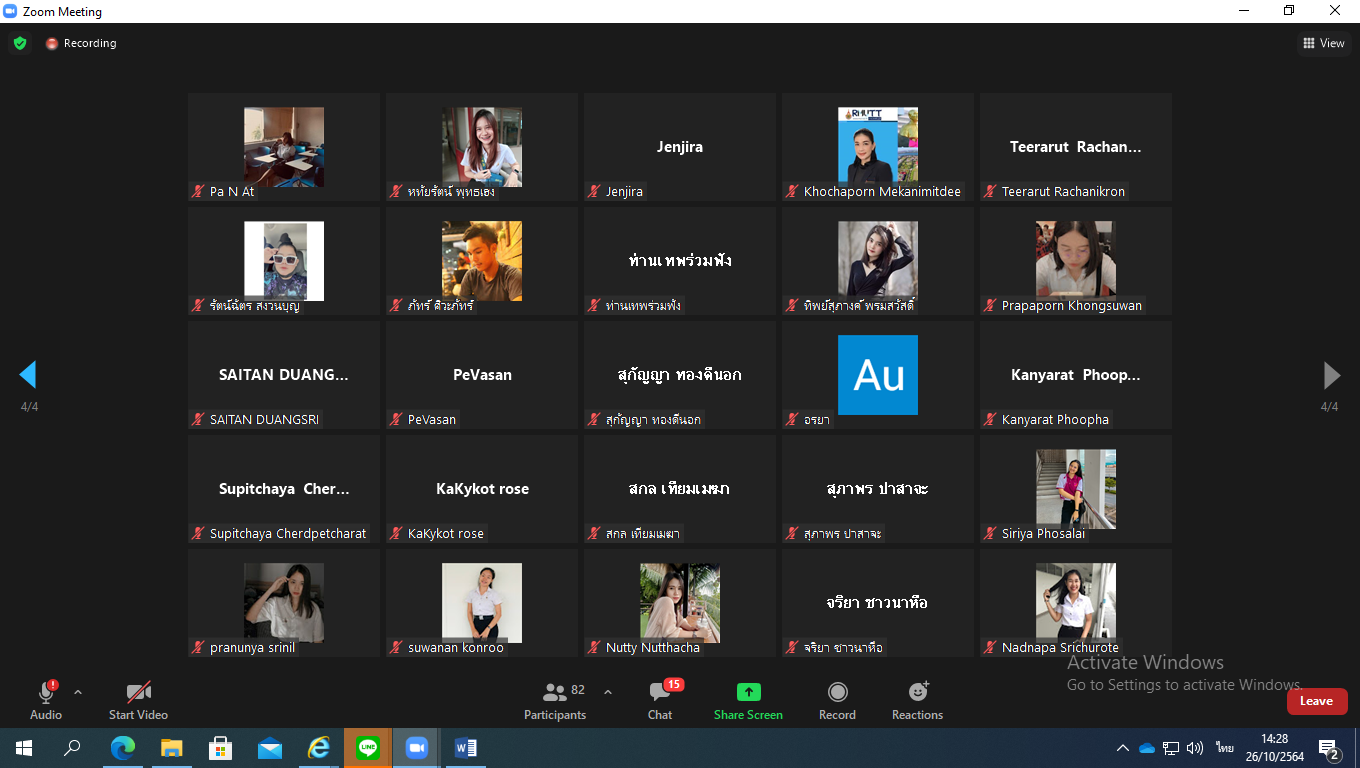Go to next gallery page arrow
1360x768 pixels.
click(x=1331, y=375)
